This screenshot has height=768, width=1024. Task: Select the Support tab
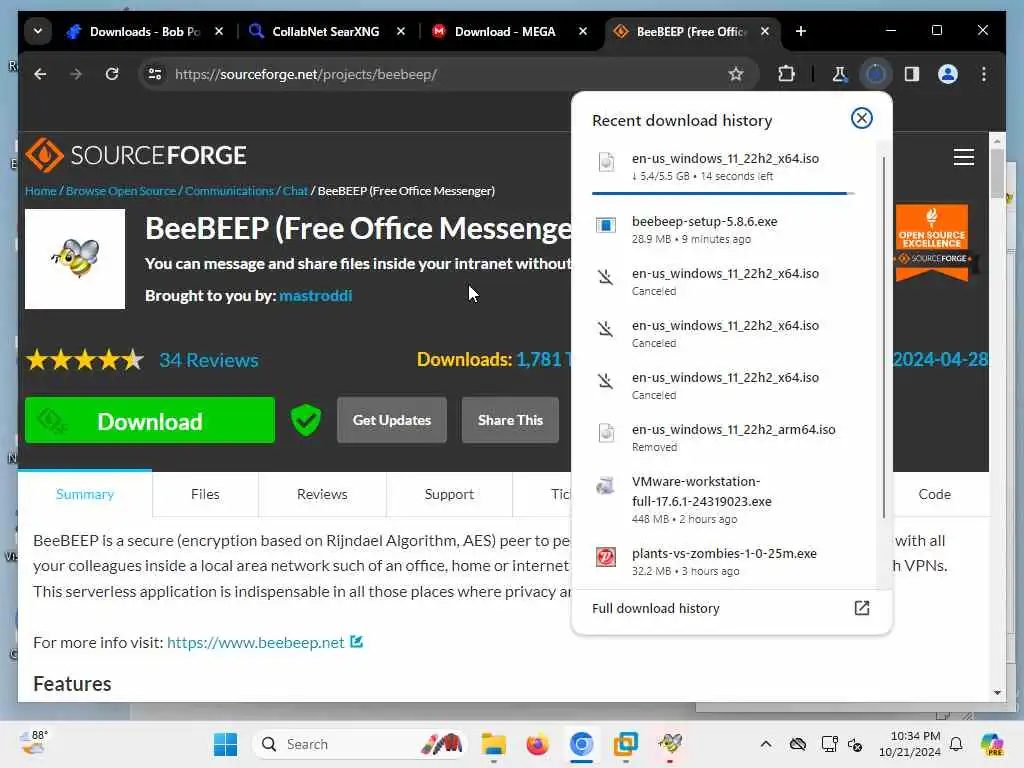449,494
